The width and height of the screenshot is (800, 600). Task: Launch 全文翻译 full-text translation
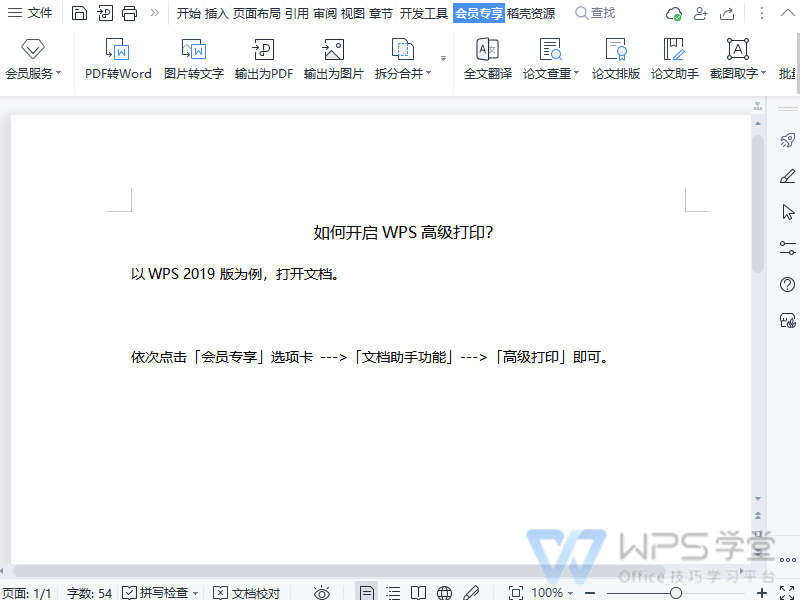[x=487, y=50]
